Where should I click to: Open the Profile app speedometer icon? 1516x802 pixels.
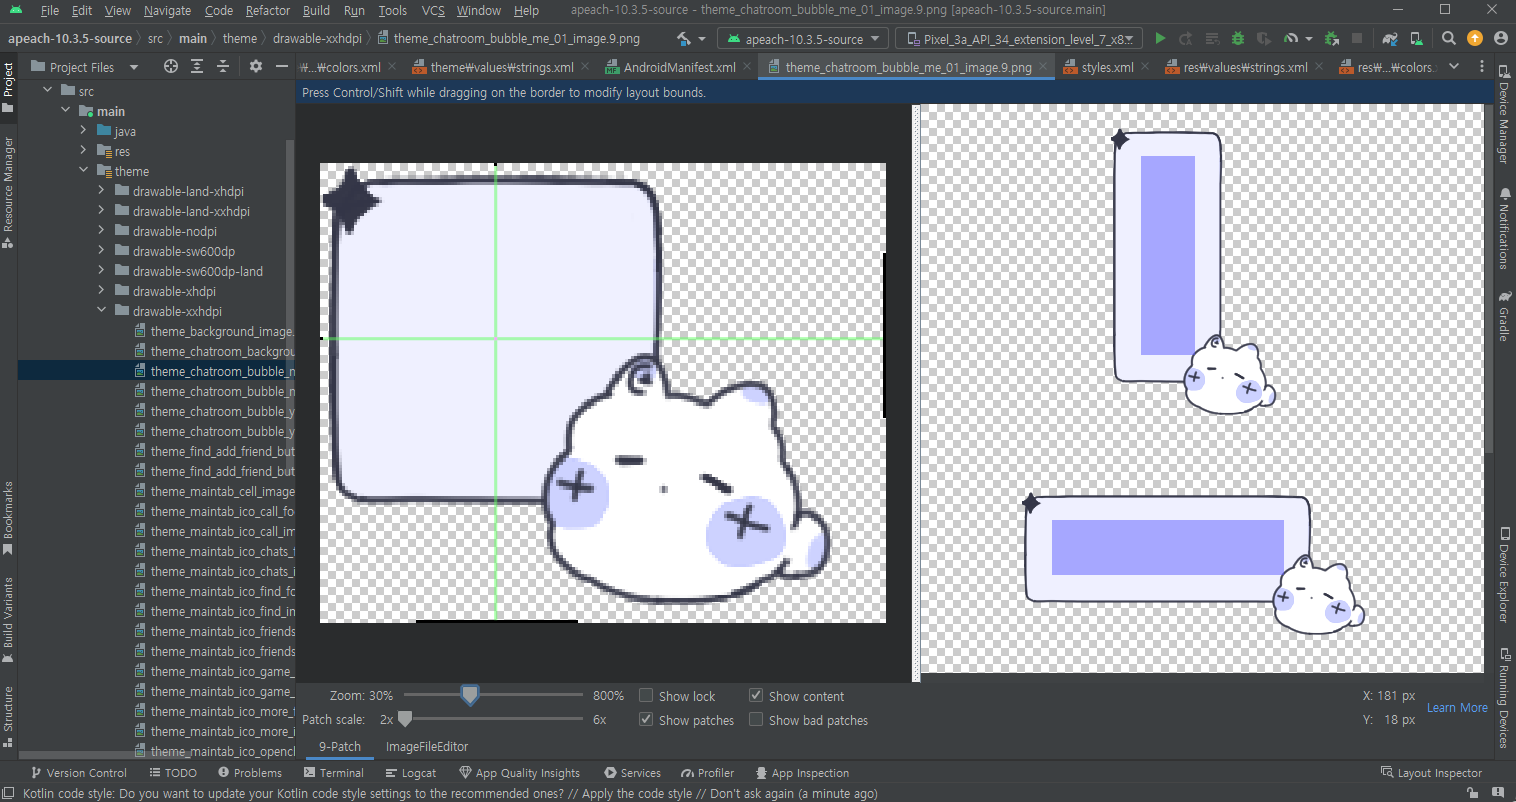click(x=1290, y=39)
